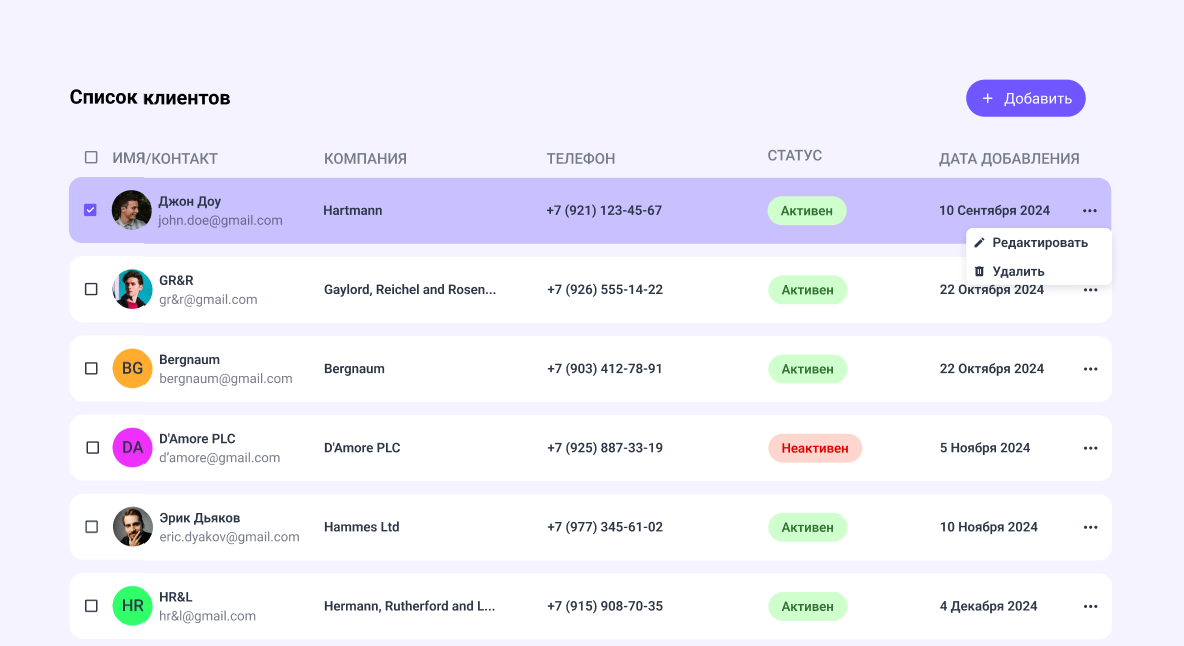Click the plus icon in Добавить button
The image size is (1184, 646).
tap(988, 98)
